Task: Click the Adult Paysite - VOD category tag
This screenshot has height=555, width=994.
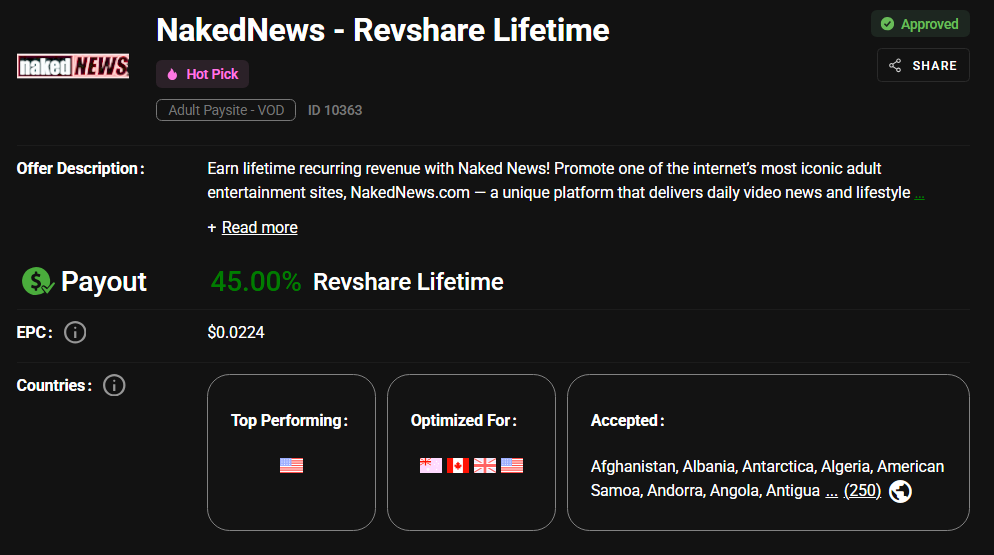Action: coord(226,110)
